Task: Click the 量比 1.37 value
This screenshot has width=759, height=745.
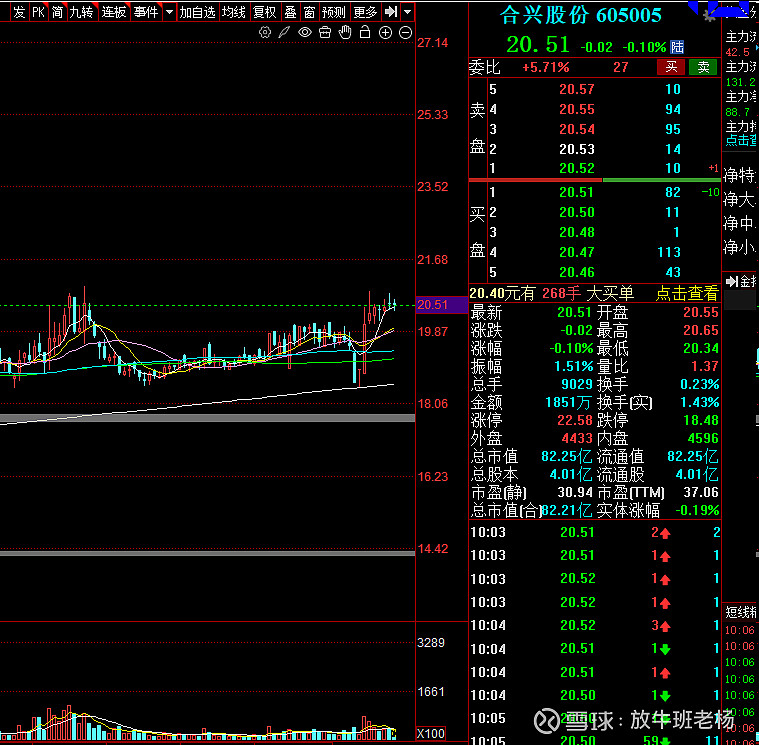Action: pyautogui.click(x=706, y=366)
